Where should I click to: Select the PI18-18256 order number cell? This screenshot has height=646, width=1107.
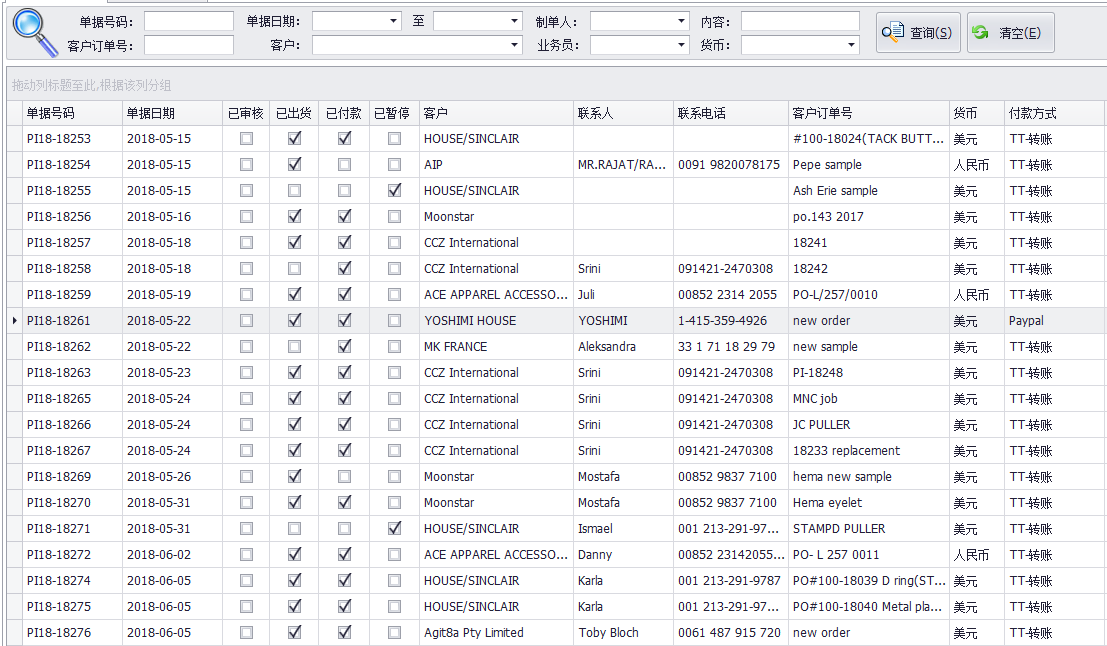pos(72,217)
